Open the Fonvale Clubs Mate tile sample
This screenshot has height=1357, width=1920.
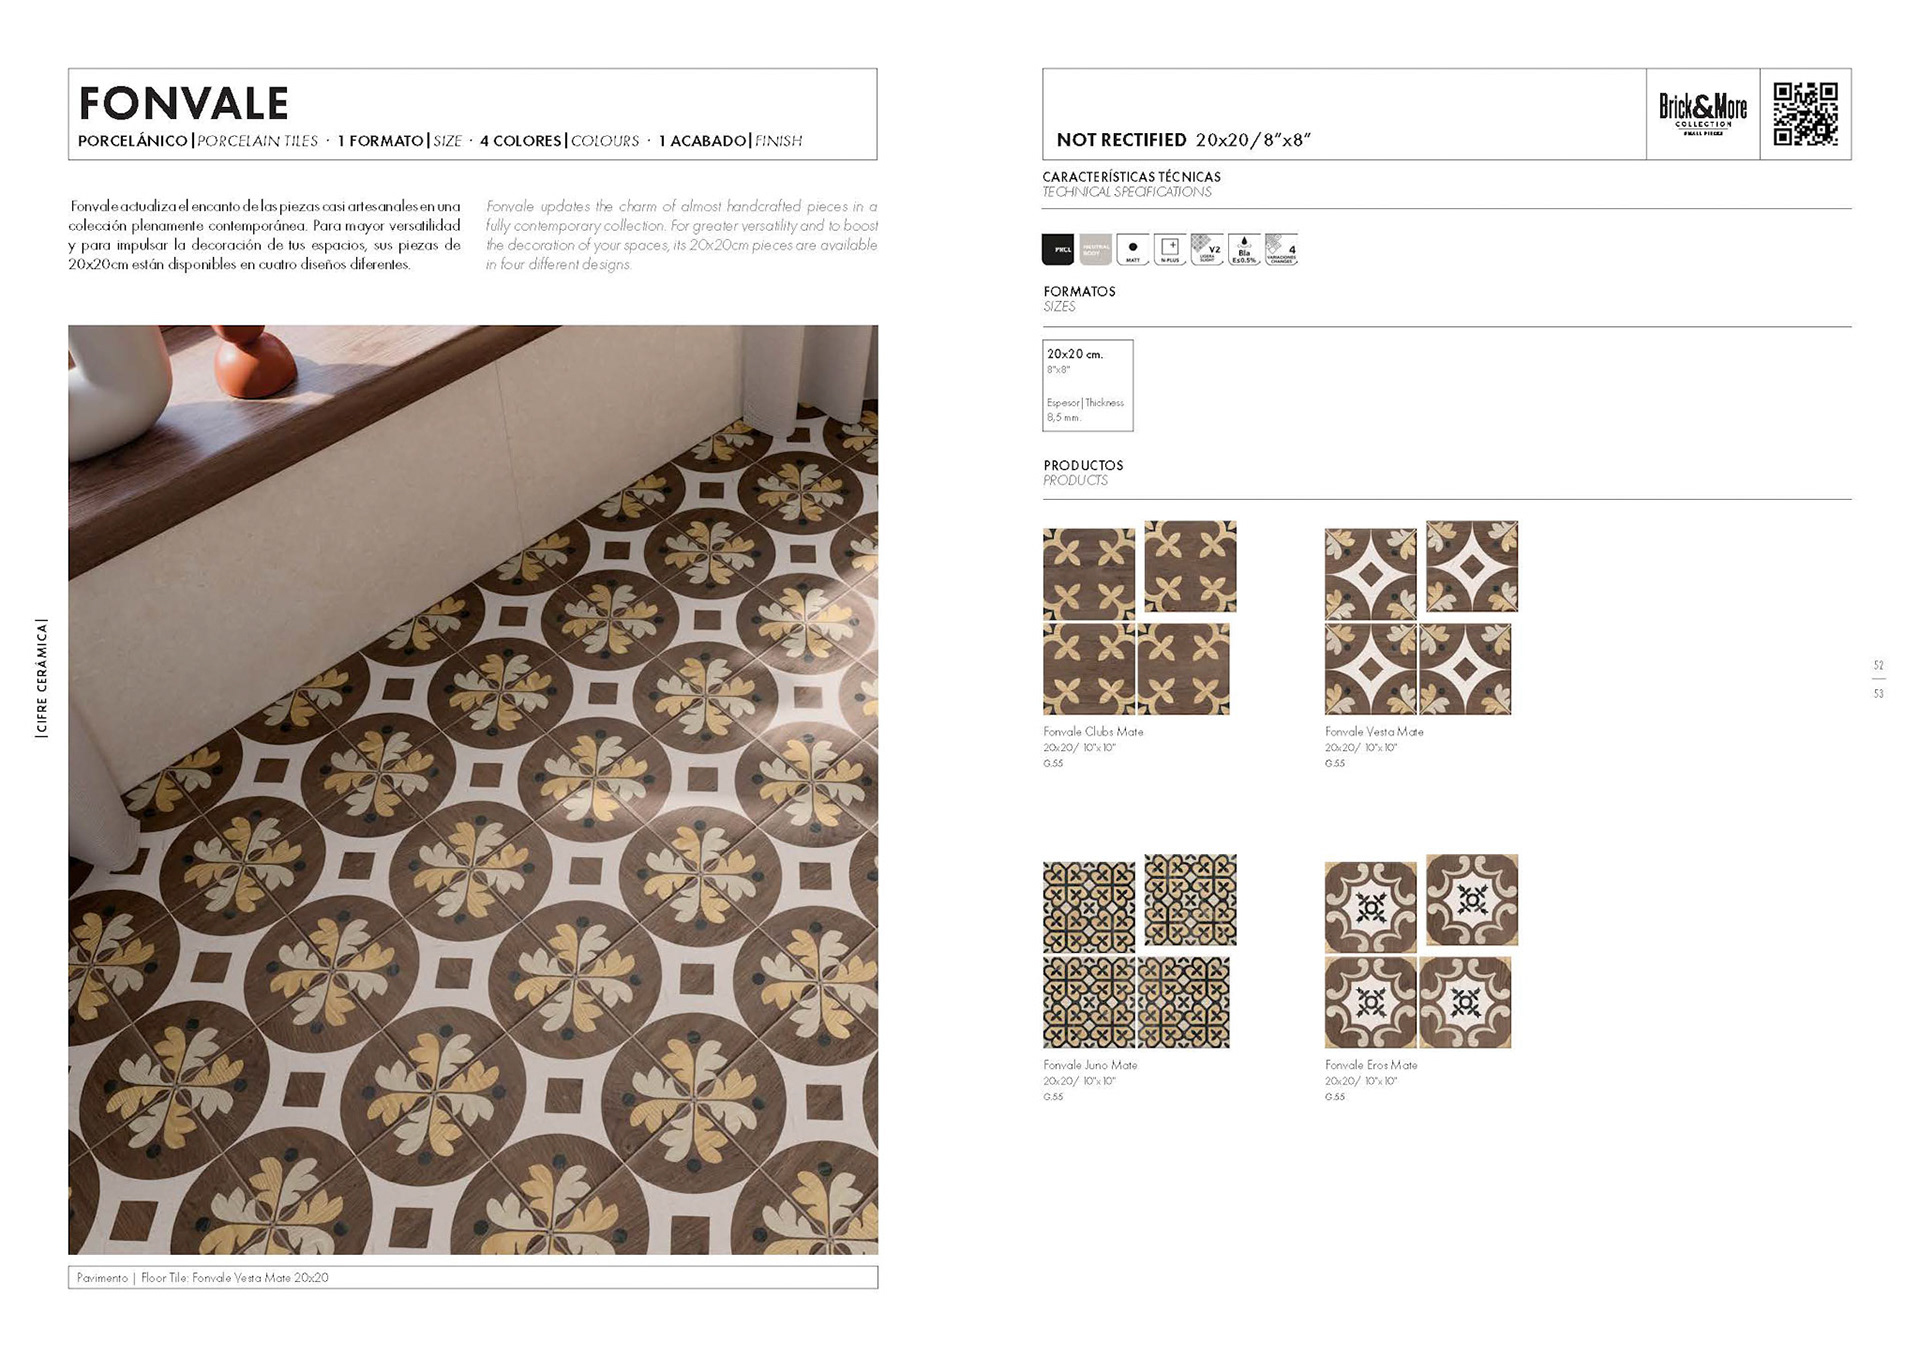pos(1139,617)
